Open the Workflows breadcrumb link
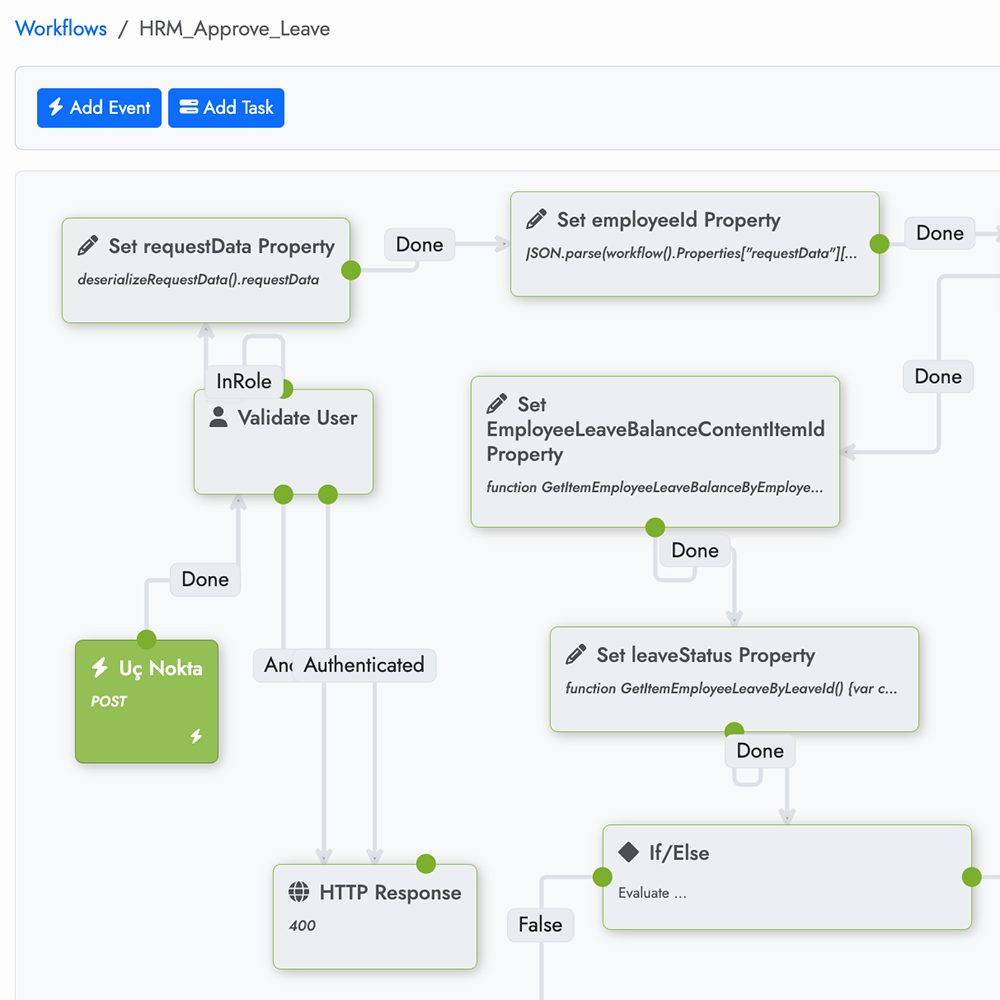Image resolution: width=1000 pixels, height=1000 pixels. (61, 28)
